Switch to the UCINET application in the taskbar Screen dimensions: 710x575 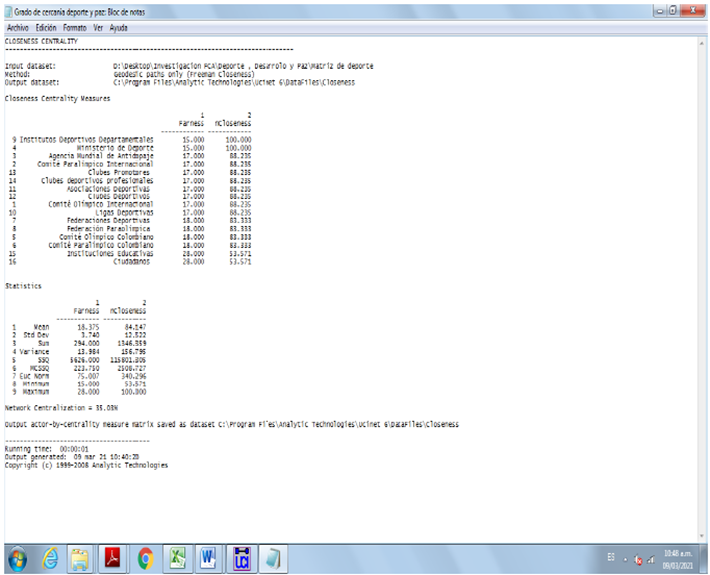[x=240, y=556]
